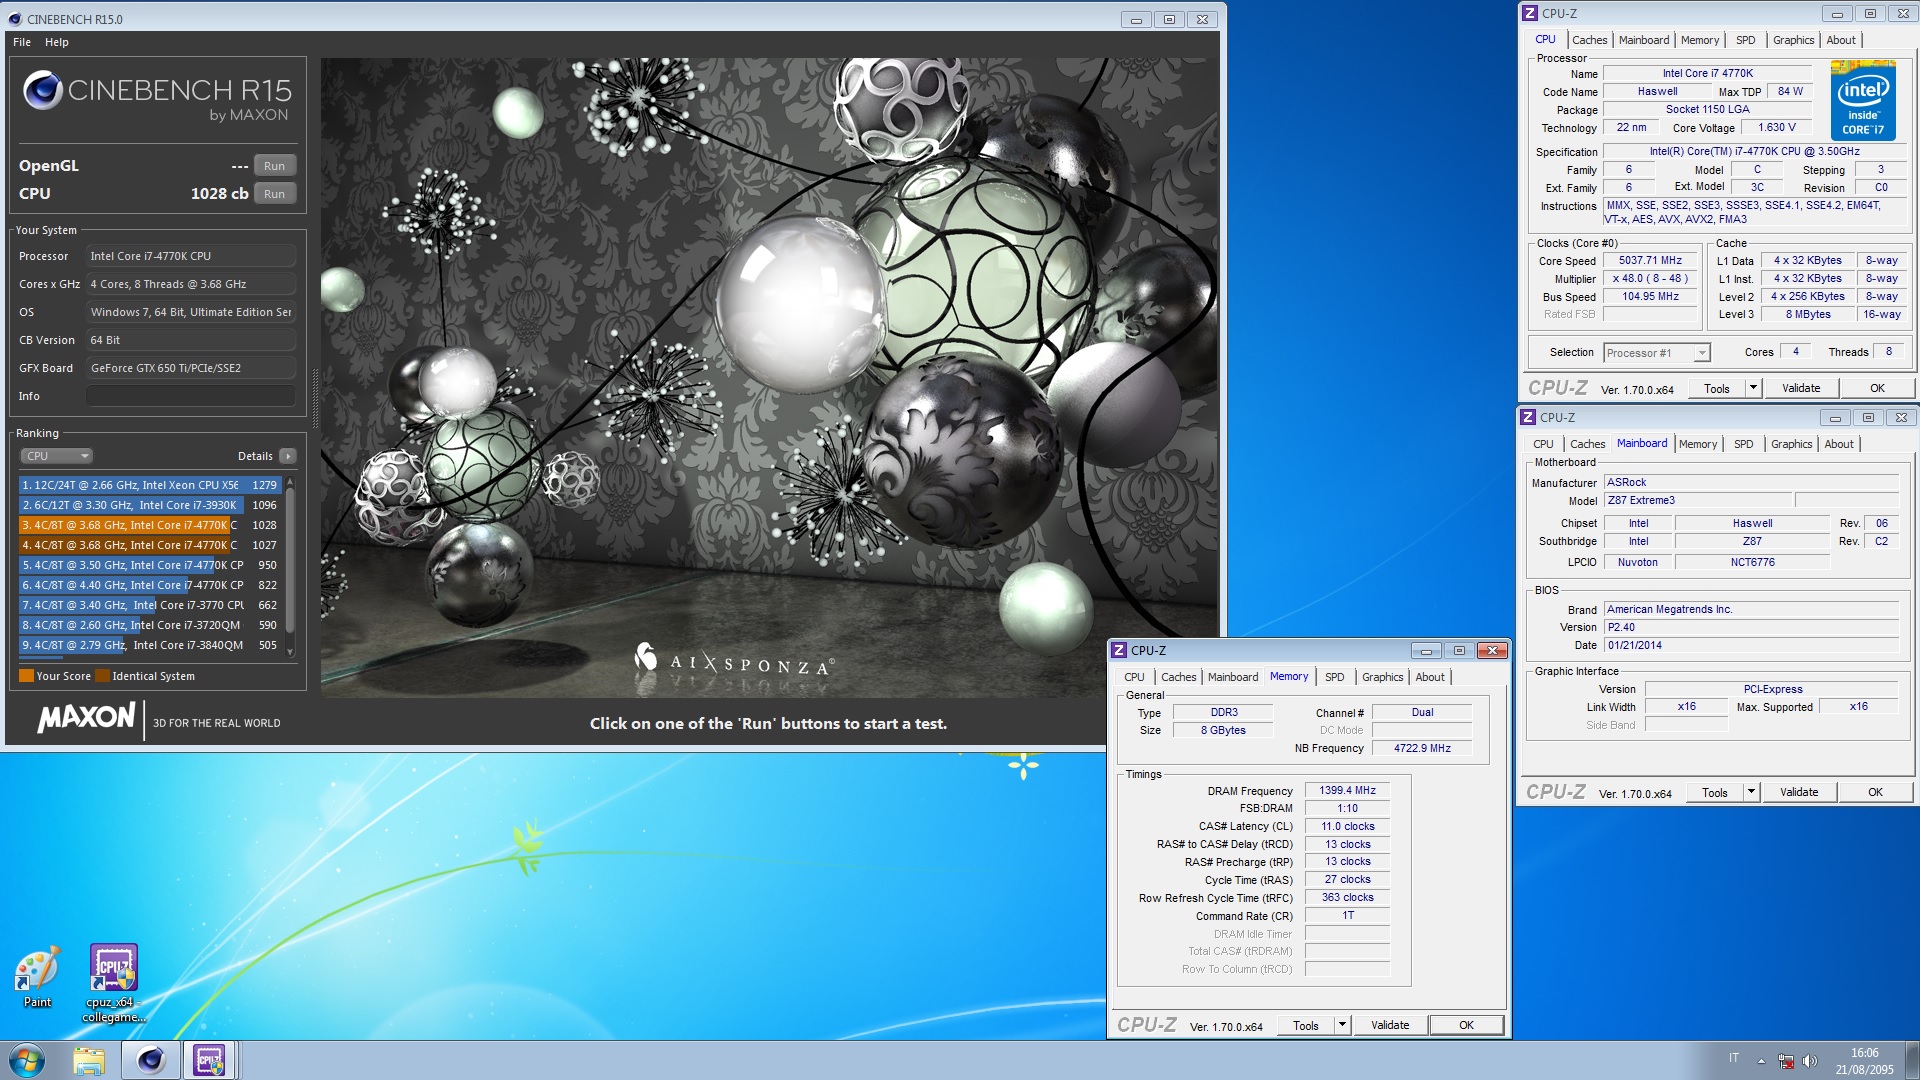Open Windows Explorer from the taskbar
1920x1080 pixels.
(89, 1060)
